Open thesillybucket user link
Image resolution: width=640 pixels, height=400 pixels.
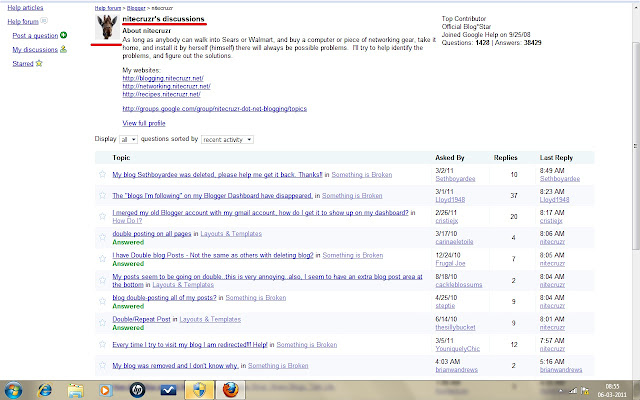[456, 327]
